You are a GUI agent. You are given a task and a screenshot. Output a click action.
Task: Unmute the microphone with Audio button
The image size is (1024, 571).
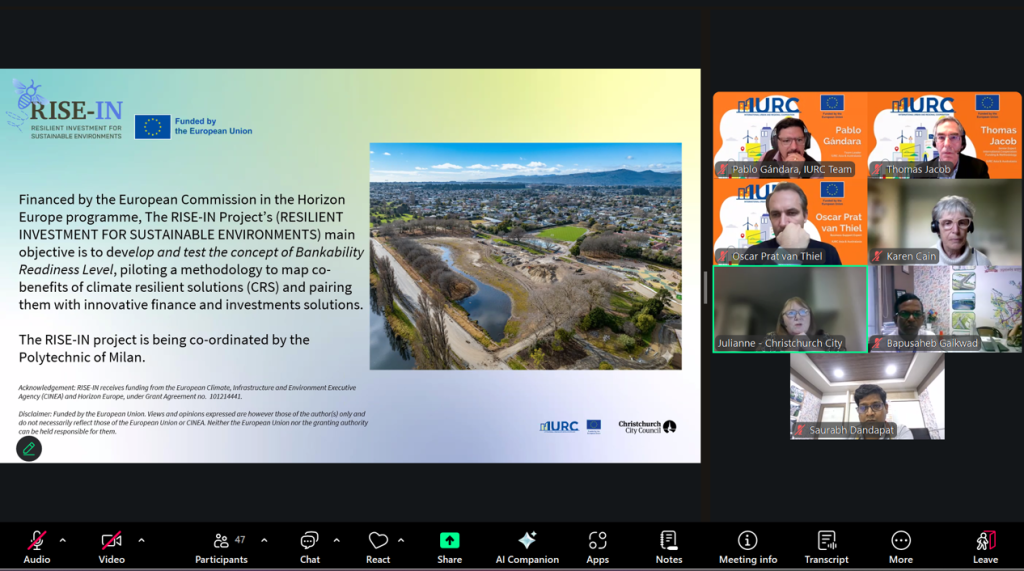click(37, 545)
